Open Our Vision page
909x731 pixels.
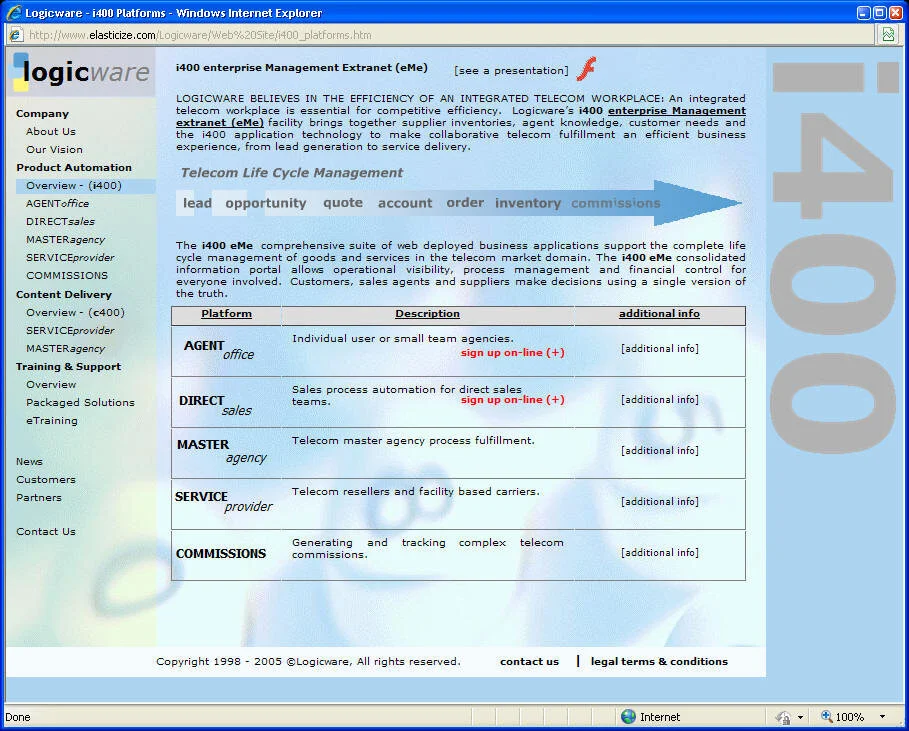point(54,150)
